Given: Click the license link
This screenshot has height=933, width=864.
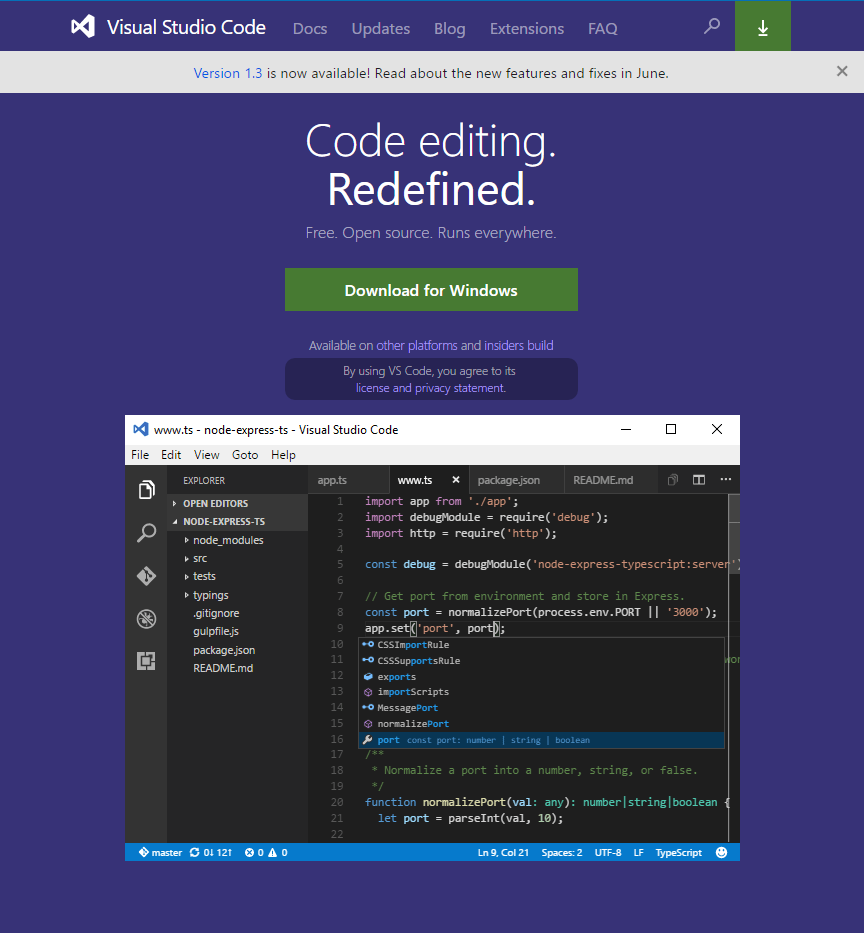Looking at the screenshot, I should pos(372,388).
